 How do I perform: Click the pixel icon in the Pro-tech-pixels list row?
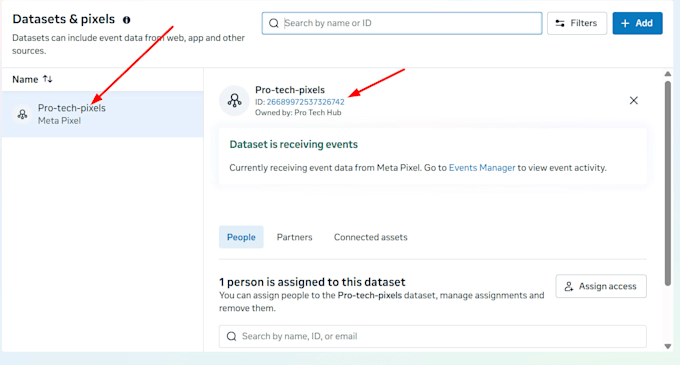[22, 114]
